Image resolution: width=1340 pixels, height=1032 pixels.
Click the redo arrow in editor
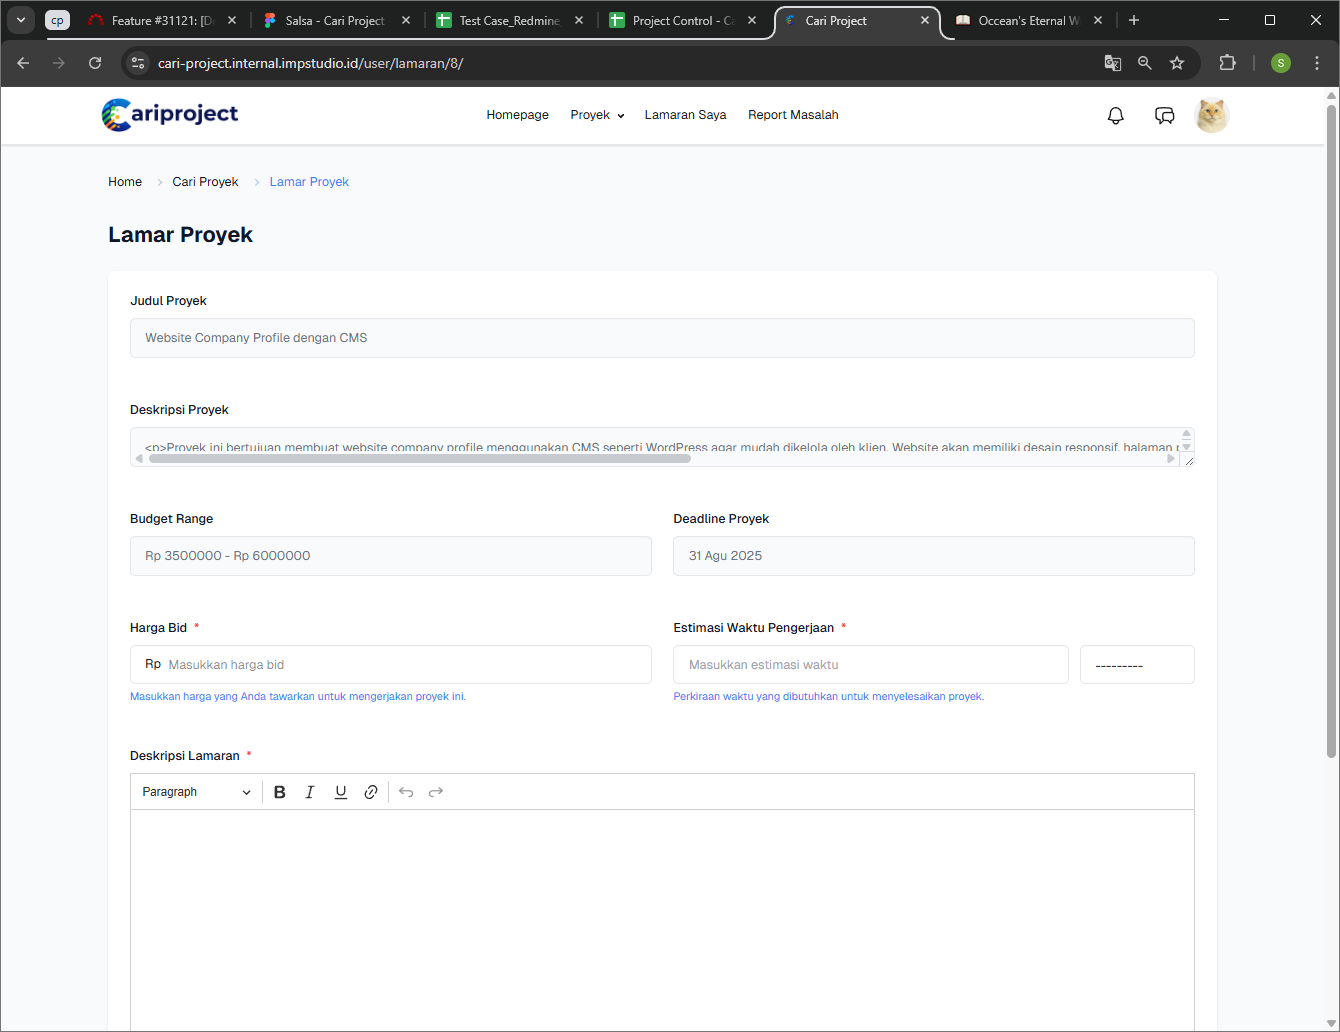tap(436, 792)
